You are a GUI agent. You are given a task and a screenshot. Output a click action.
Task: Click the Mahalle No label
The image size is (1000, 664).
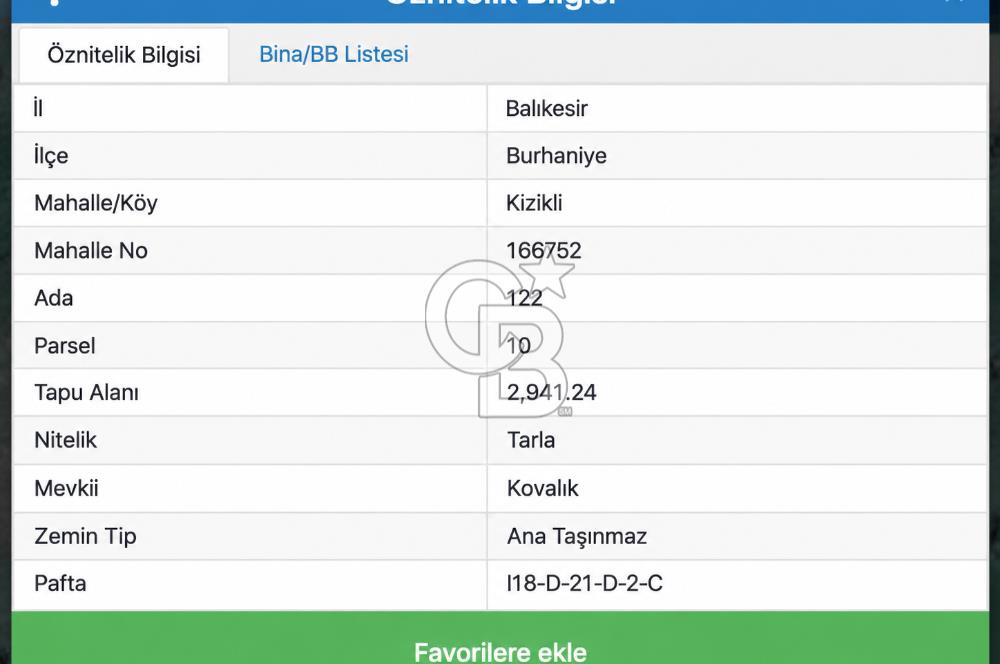pos(91,251)
